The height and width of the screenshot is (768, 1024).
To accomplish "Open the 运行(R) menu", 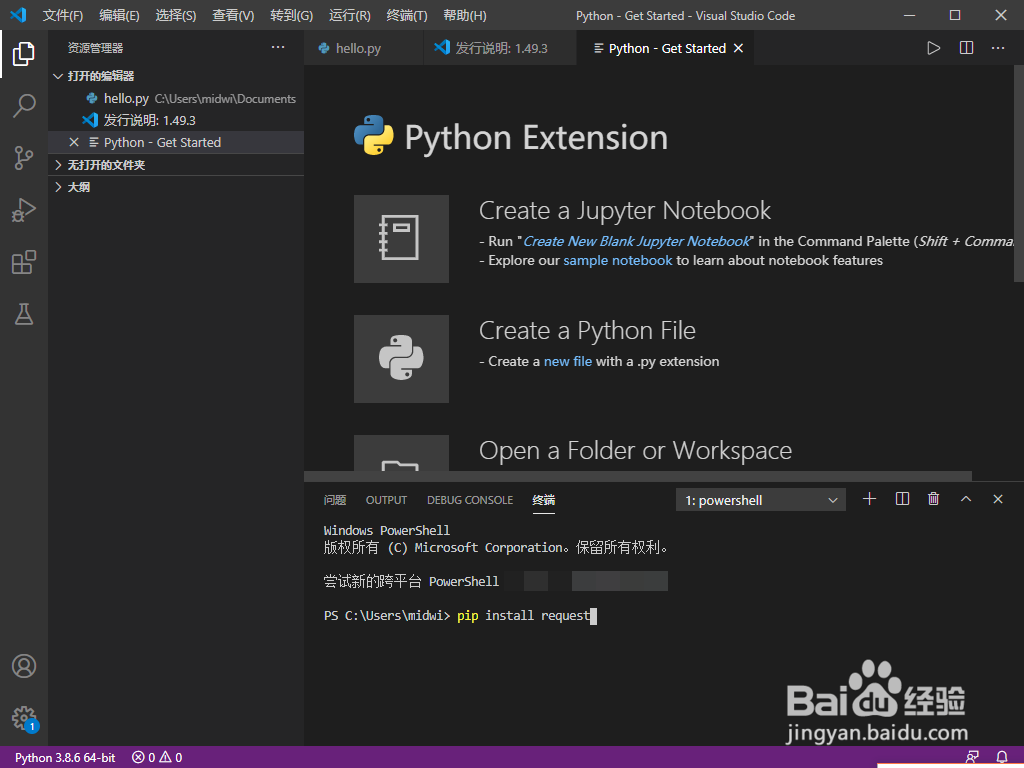I will click(x=349, y=15).
